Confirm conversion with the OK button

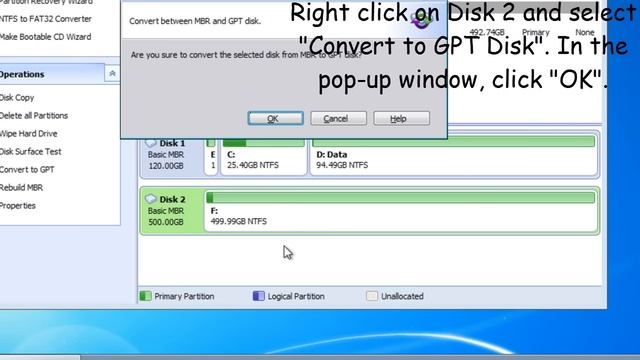pyautogui.click(x=276, y=118)
